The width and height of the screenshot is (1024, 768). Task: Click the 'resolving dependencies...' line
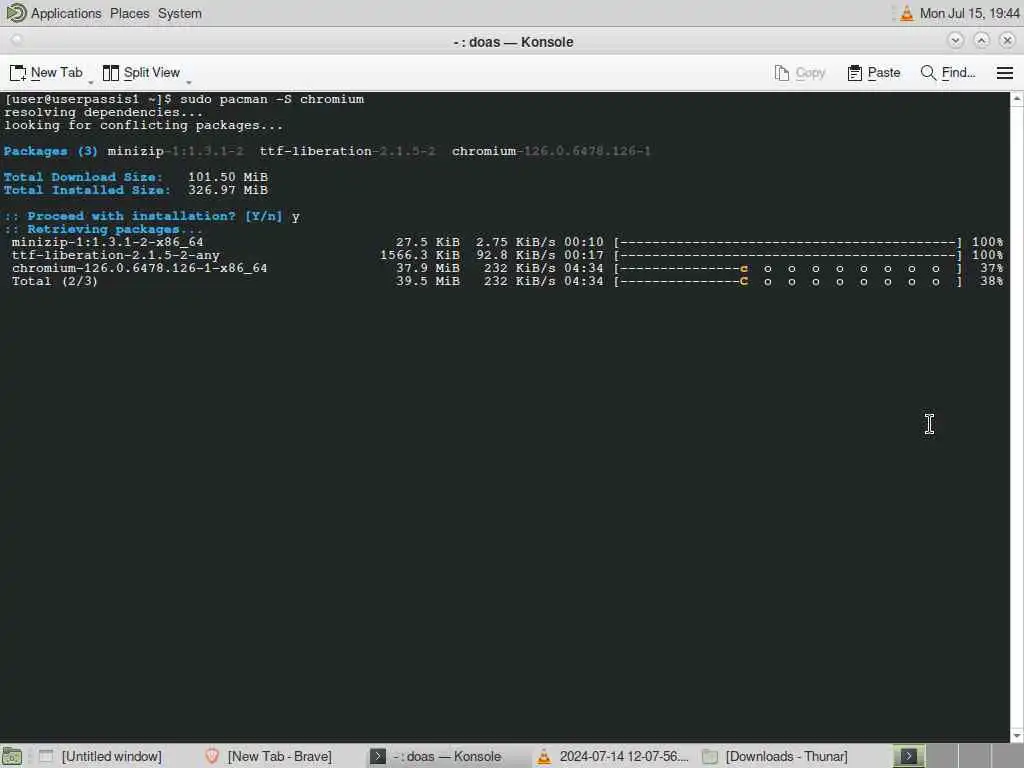(x=103, y=112)
